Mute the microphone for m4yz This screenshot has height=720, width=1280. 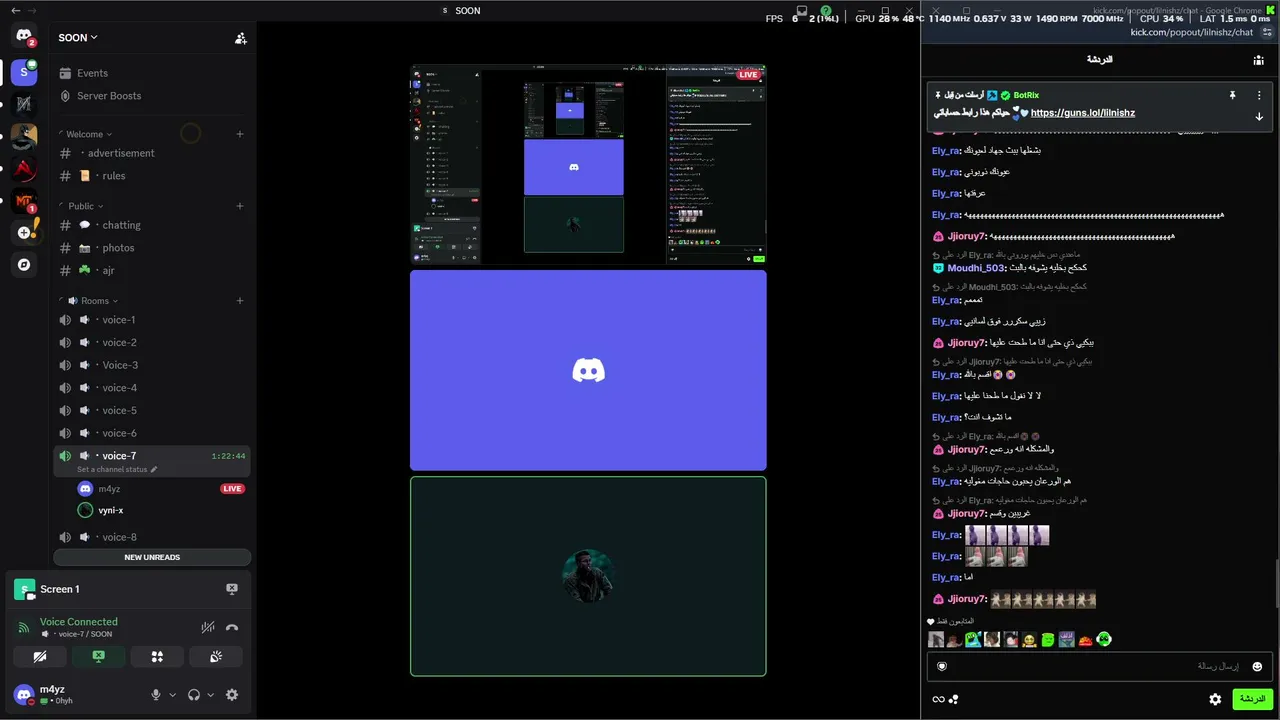pyautogui.click(x=156, y=695)
